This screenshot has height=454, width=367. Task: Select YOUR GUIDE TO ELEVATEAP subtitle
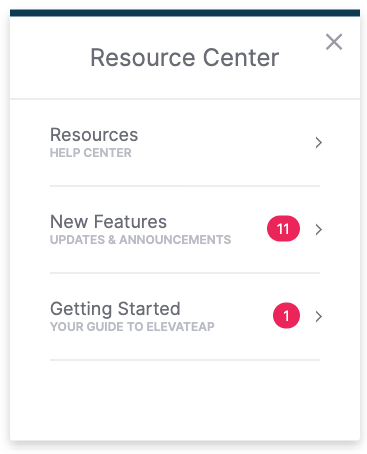coord(132,327)
